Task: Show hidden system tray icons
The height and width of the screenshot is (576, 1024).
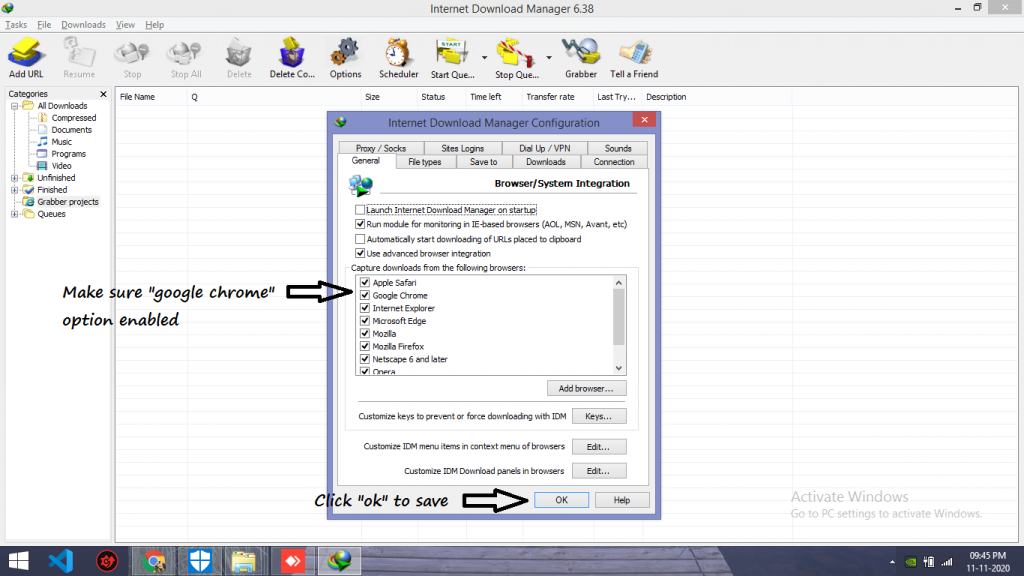Action: click(892, 562)
